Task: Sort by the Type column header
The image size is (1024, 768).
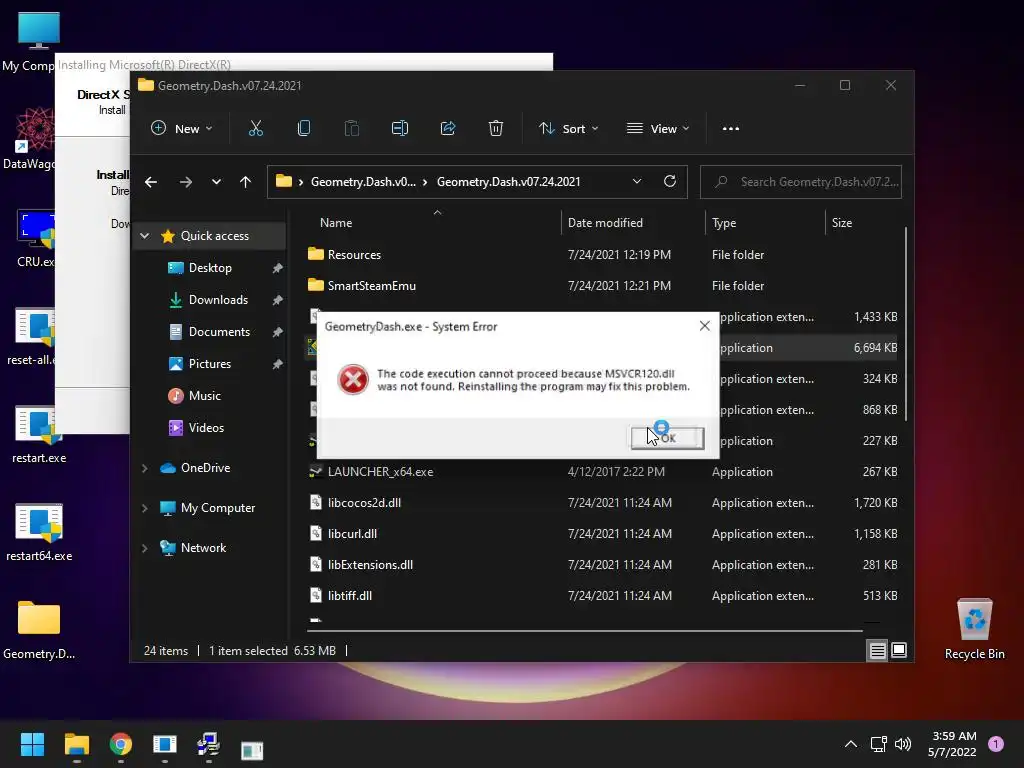Action: coord(724,223)
